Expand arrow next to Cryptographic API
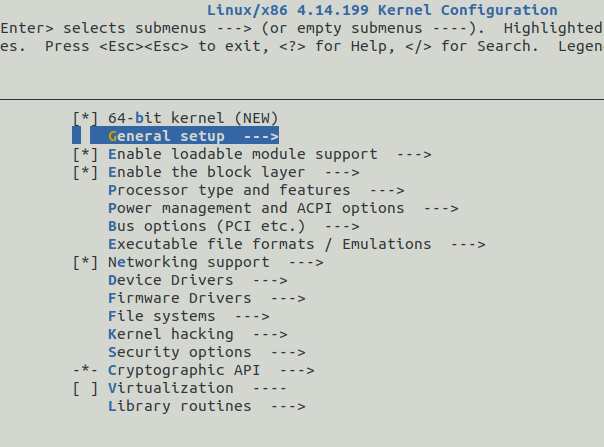Viewport: 604px width, 447px height. click(x=297, y=371)
